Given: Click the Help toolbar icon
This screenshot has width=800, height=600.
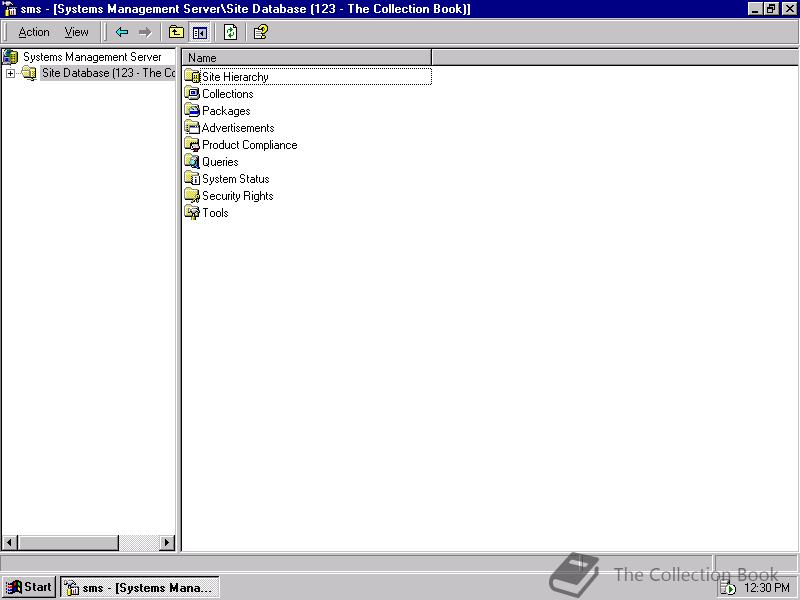Looking at the screenshot, I should (261, 32).
